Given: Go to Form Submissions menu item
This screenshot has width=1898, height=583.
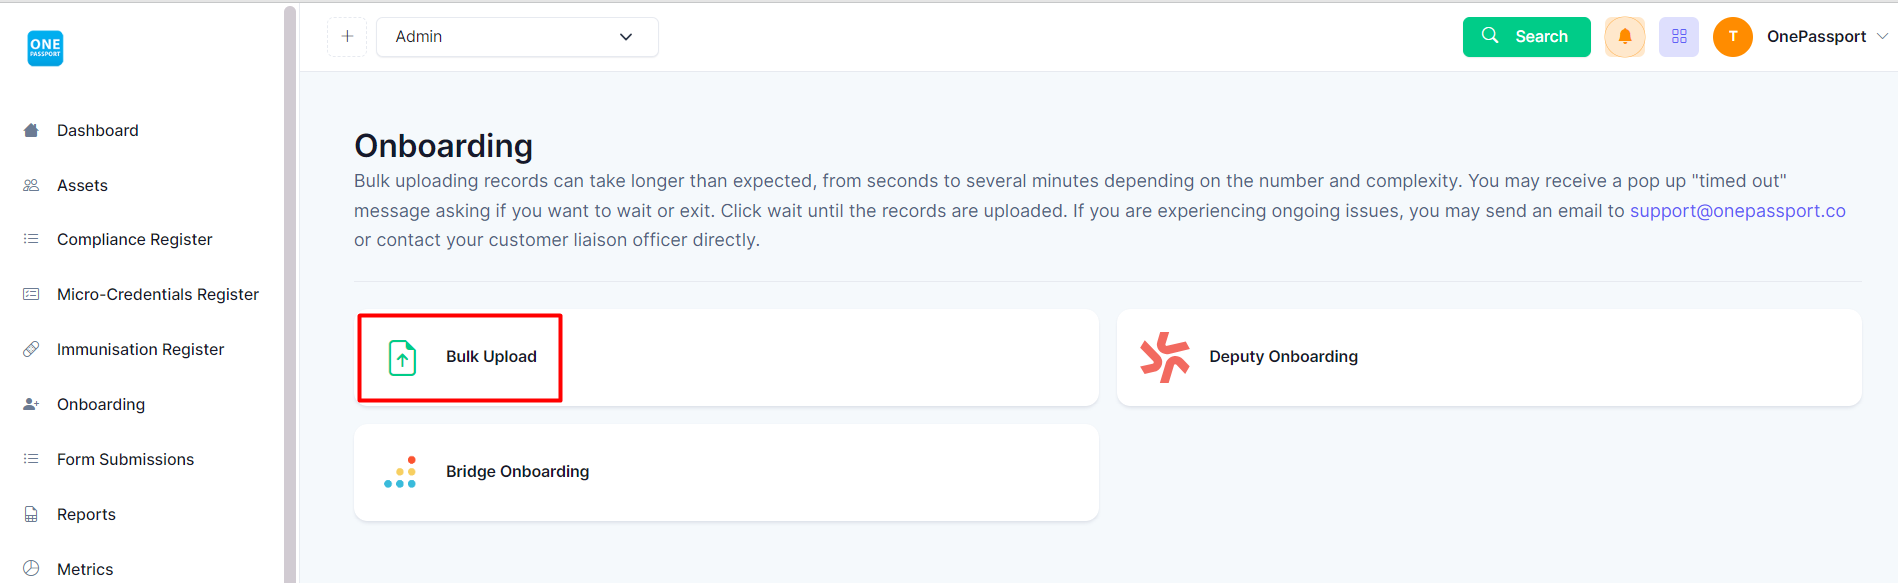Looking at the screenshot, I should click(126, 459).
